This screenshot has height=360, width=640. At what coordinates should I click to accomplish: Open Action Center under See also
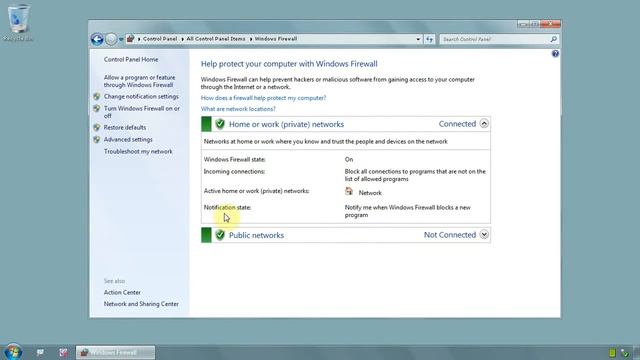click(122, 293)
